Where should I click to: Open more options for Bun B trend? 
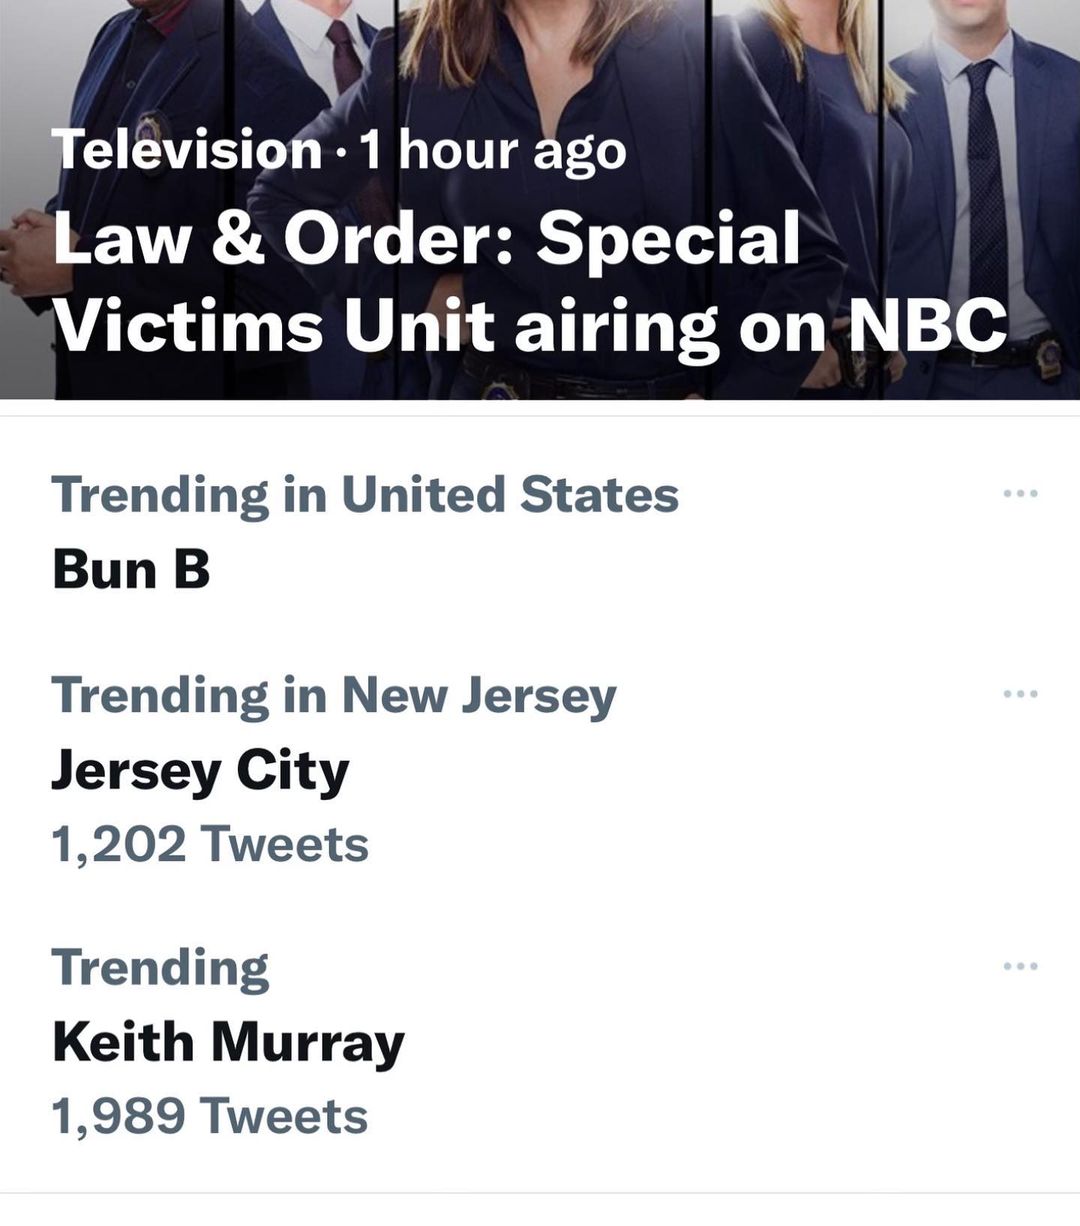click(x=1020, y=493)
